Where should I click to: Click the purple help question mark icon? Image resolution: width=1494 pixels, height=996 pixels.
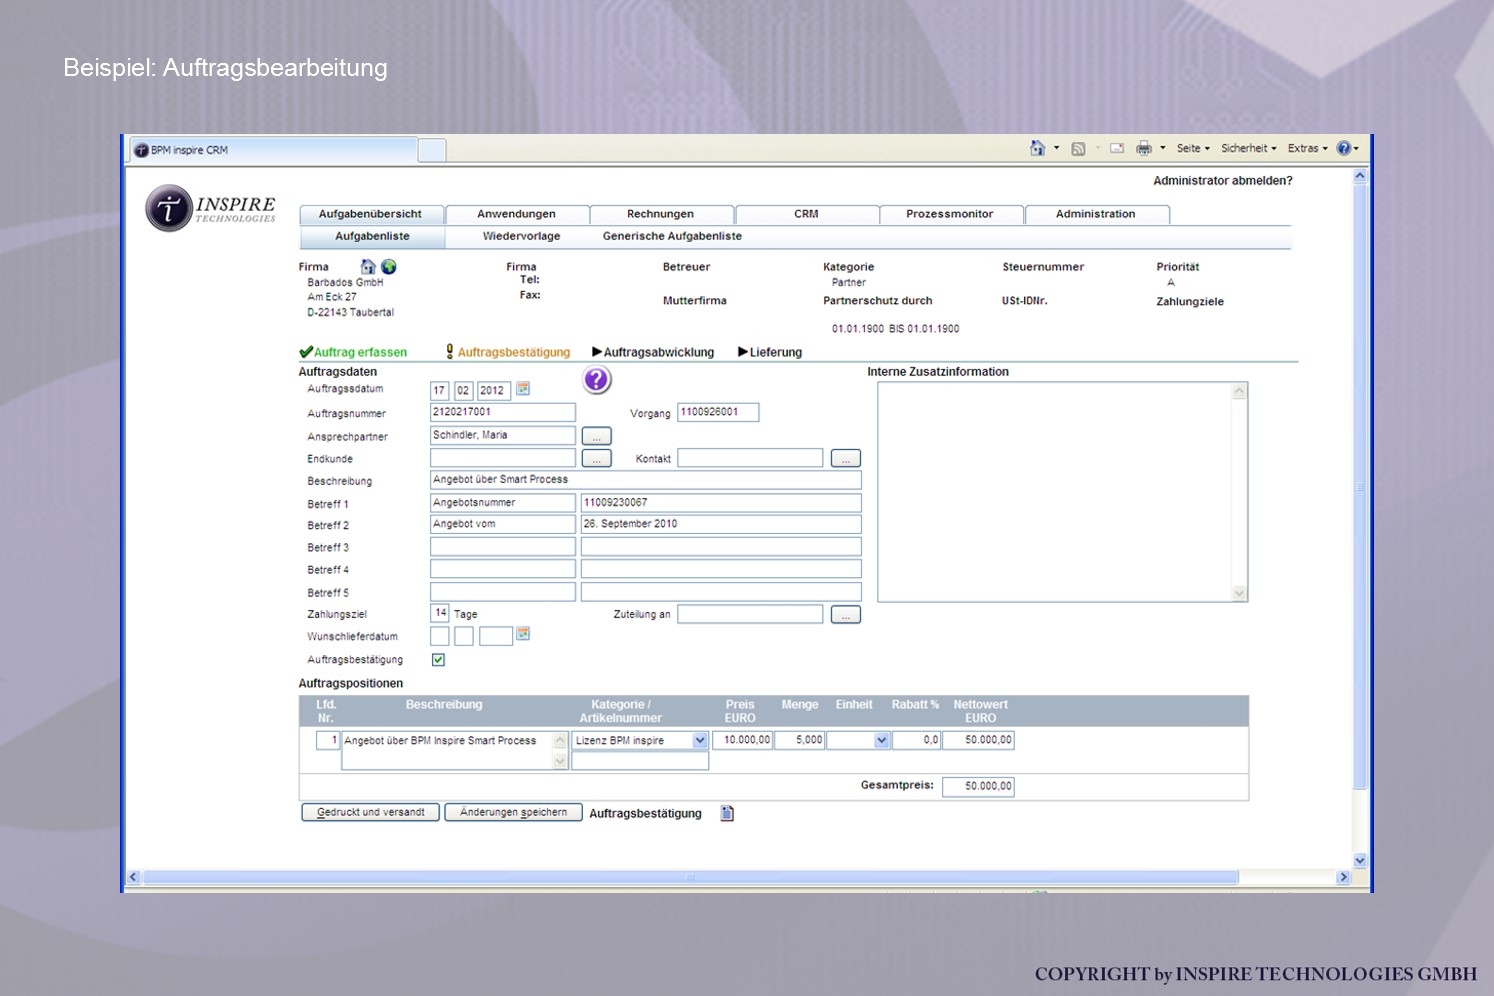click(597, 380)
